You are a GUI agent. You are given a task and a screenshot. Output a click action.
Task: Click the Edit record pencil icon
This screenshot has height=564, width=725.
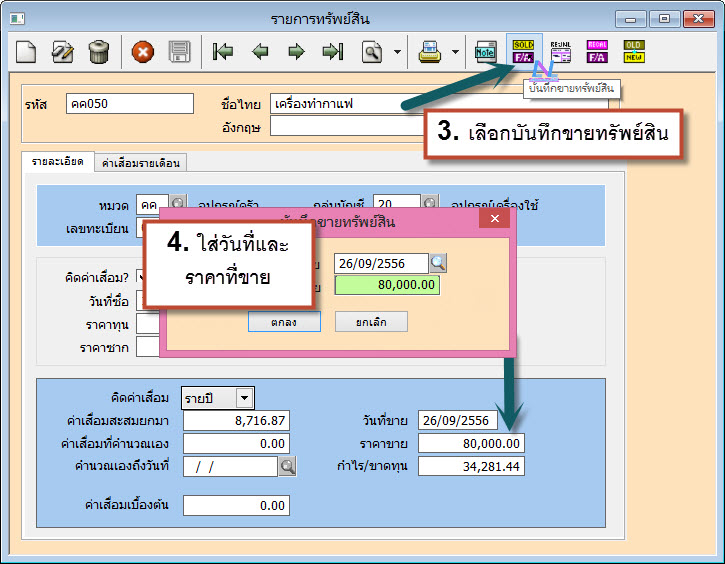click(62, 51)
